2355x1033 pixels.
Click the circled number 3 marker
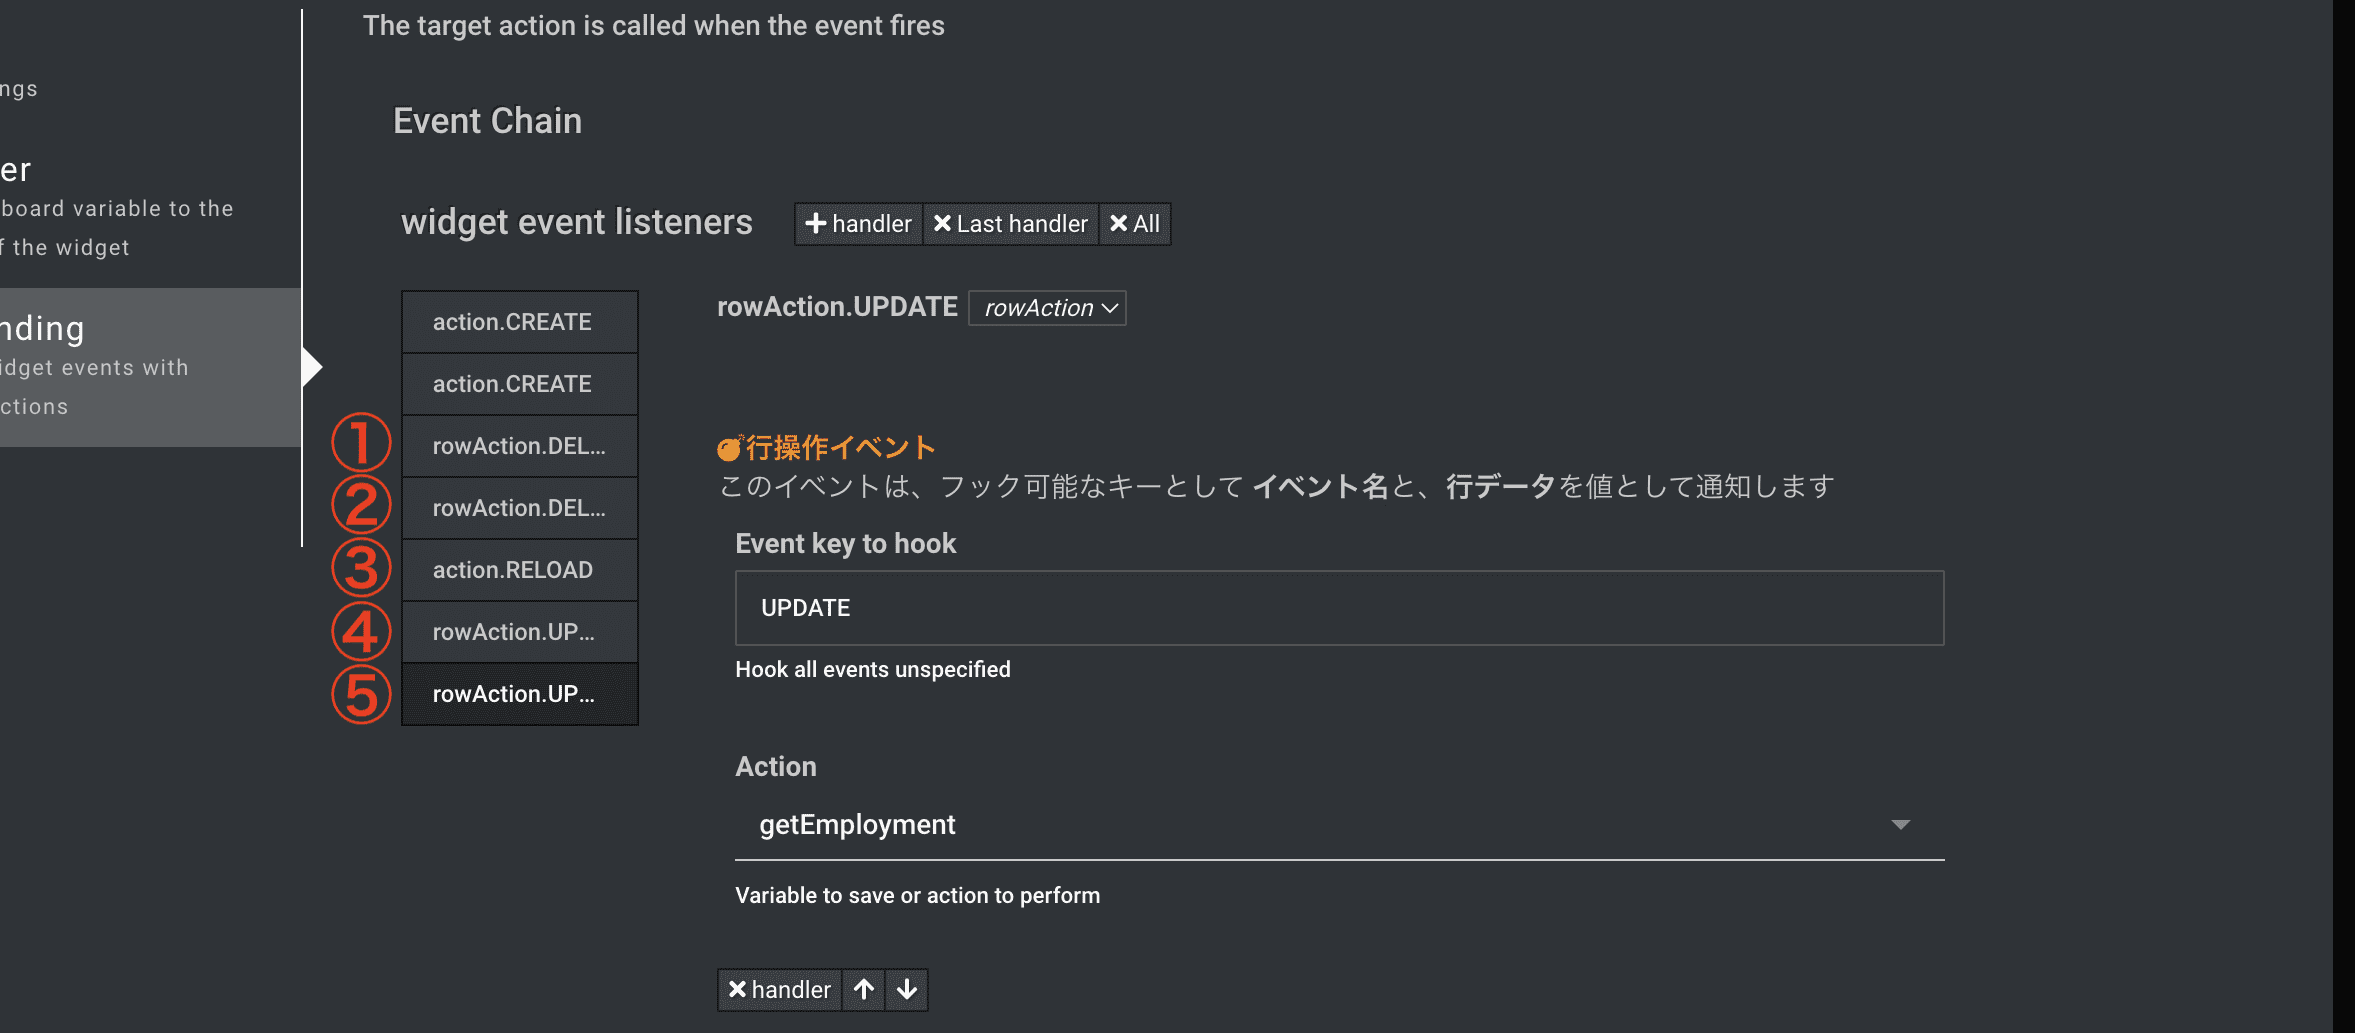361,568
